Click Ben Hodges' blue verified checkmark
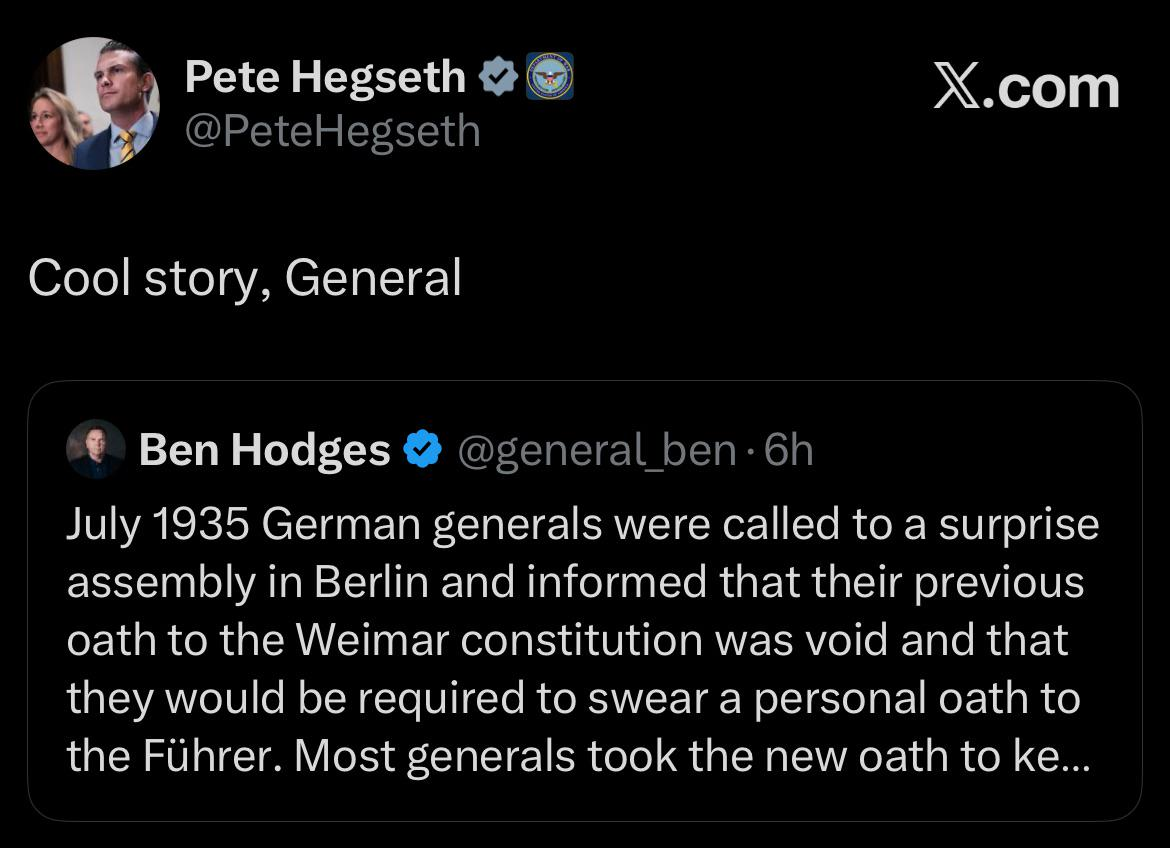 [422, 450]
